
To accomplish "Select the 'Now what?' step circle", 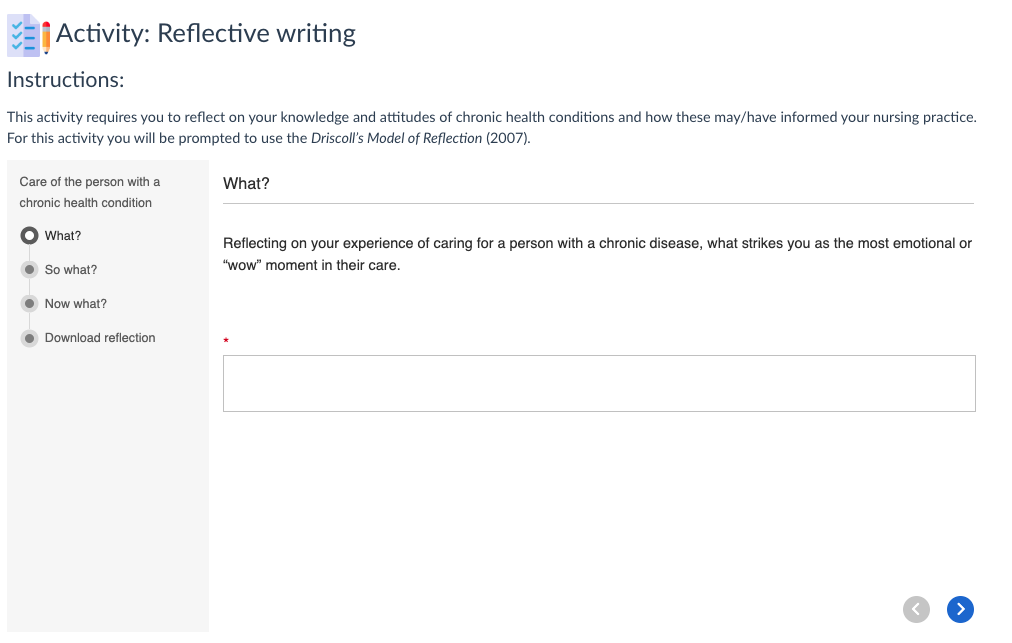I will pyautogui.click(x=29, y=303).
